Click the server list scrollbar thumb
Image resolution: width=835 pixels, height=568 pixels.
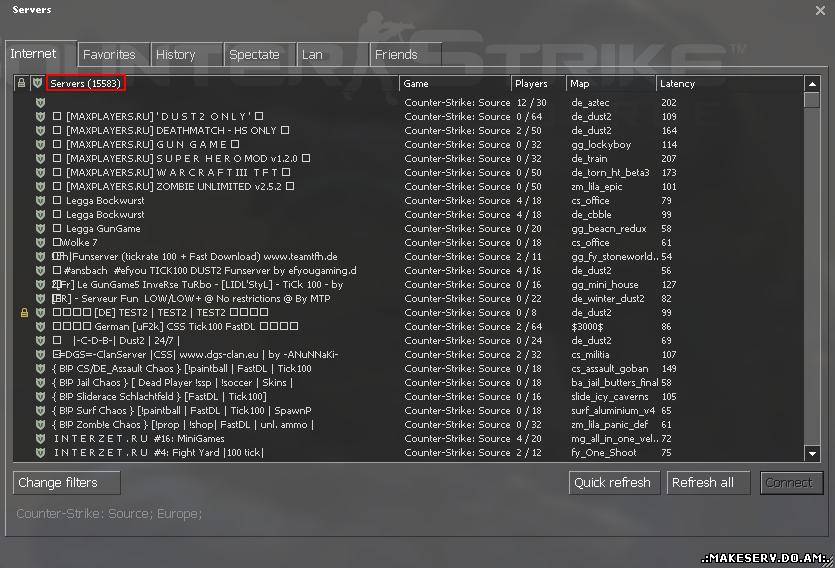[x=812, y=100]
